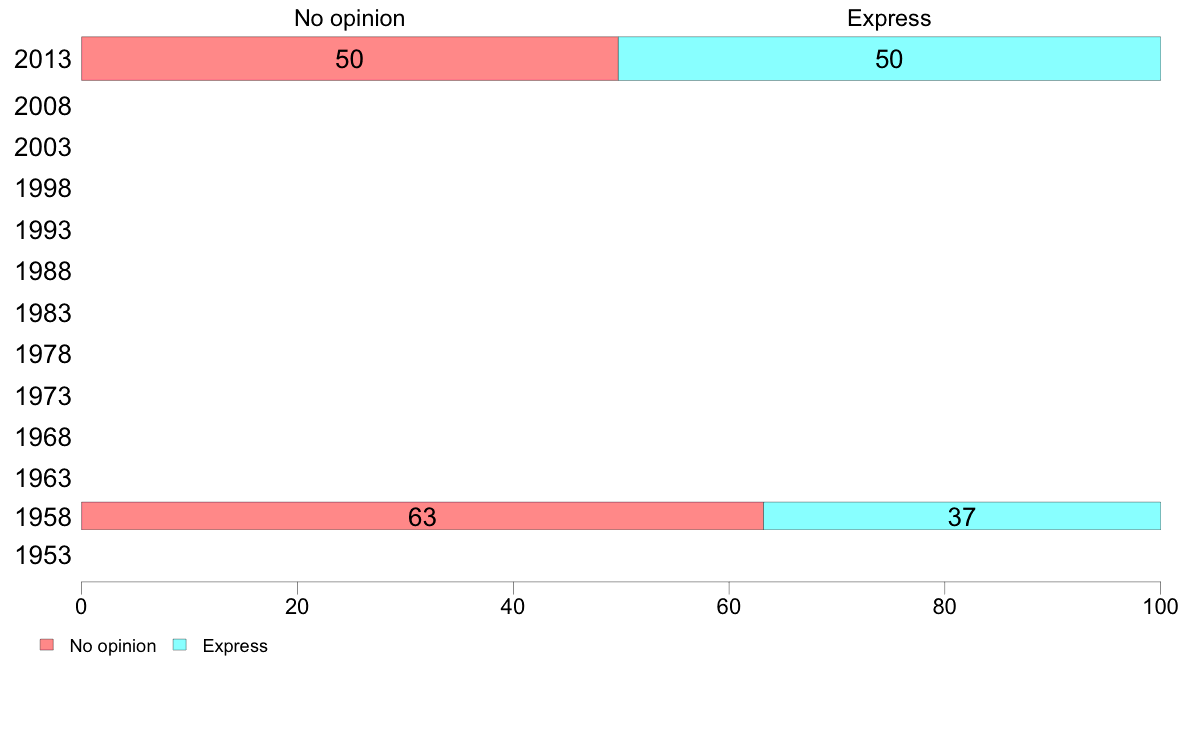This screenshot has width=1188, height=736.
Task: Select the 2013 No opinion bar segment
Action: click(x=349, y=58)
